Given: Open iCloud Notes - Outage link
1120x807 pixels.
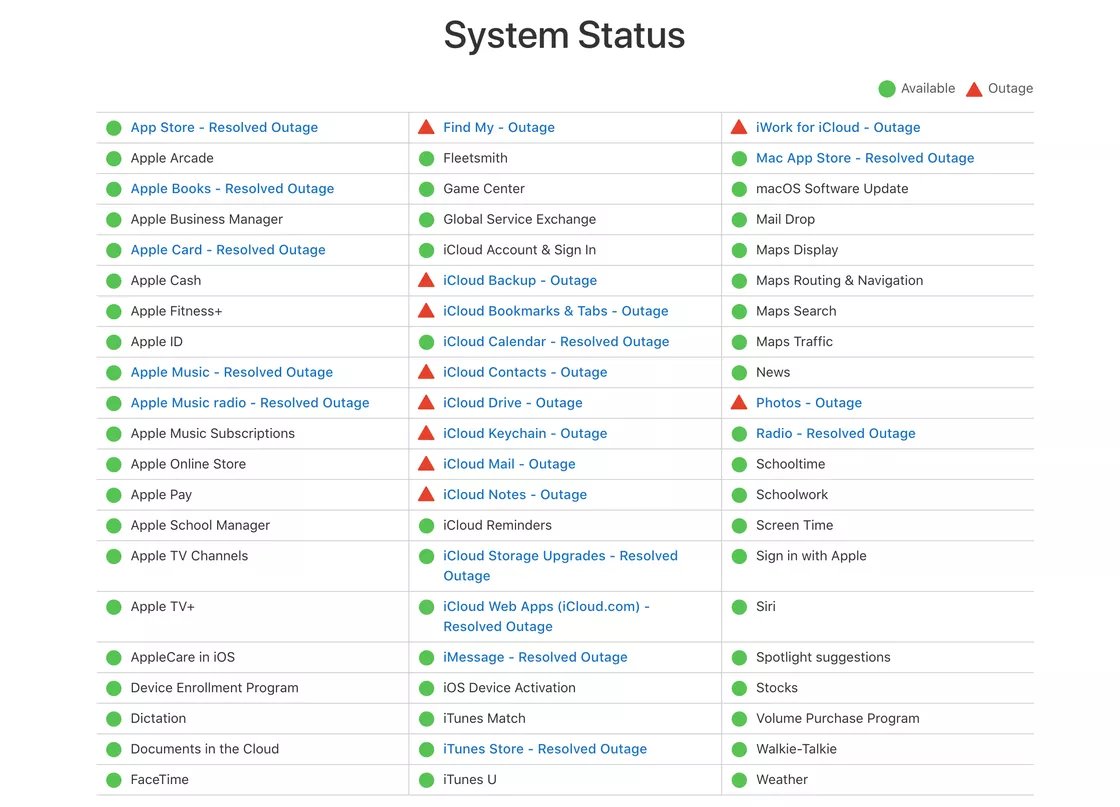Looking at the screenshot, I should coord(515,494).
